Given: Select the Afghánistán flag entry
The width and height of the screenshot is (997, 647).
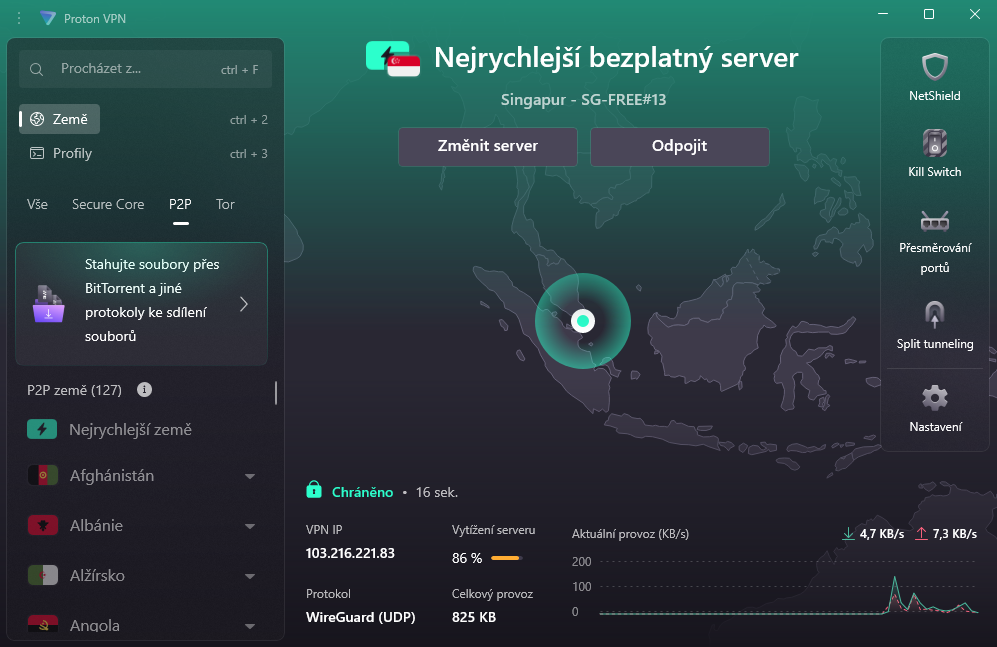Looking at the screenshot, I should [x=41, y=476].
